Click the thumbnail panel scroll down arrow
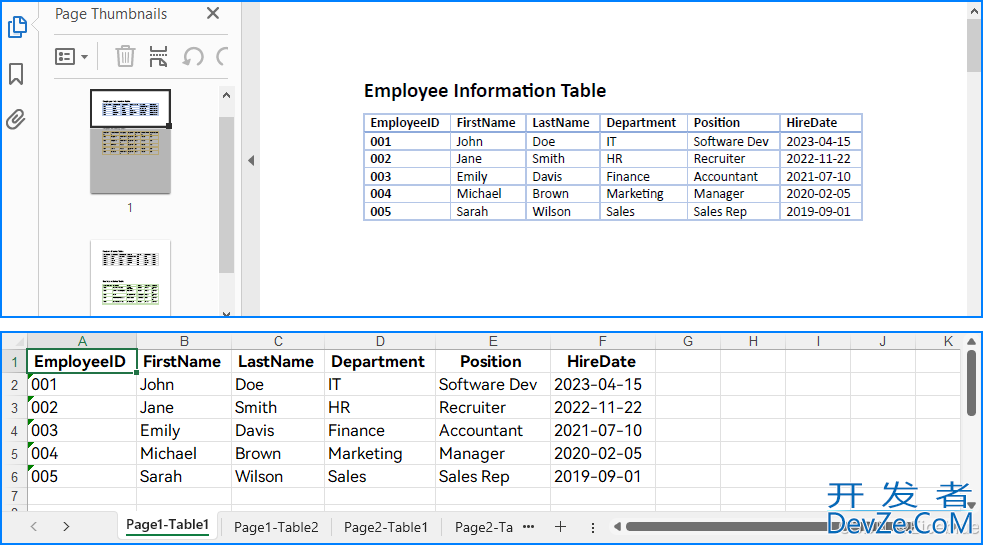983x545 pixels. pyautogui.click(x=226, y=313)
